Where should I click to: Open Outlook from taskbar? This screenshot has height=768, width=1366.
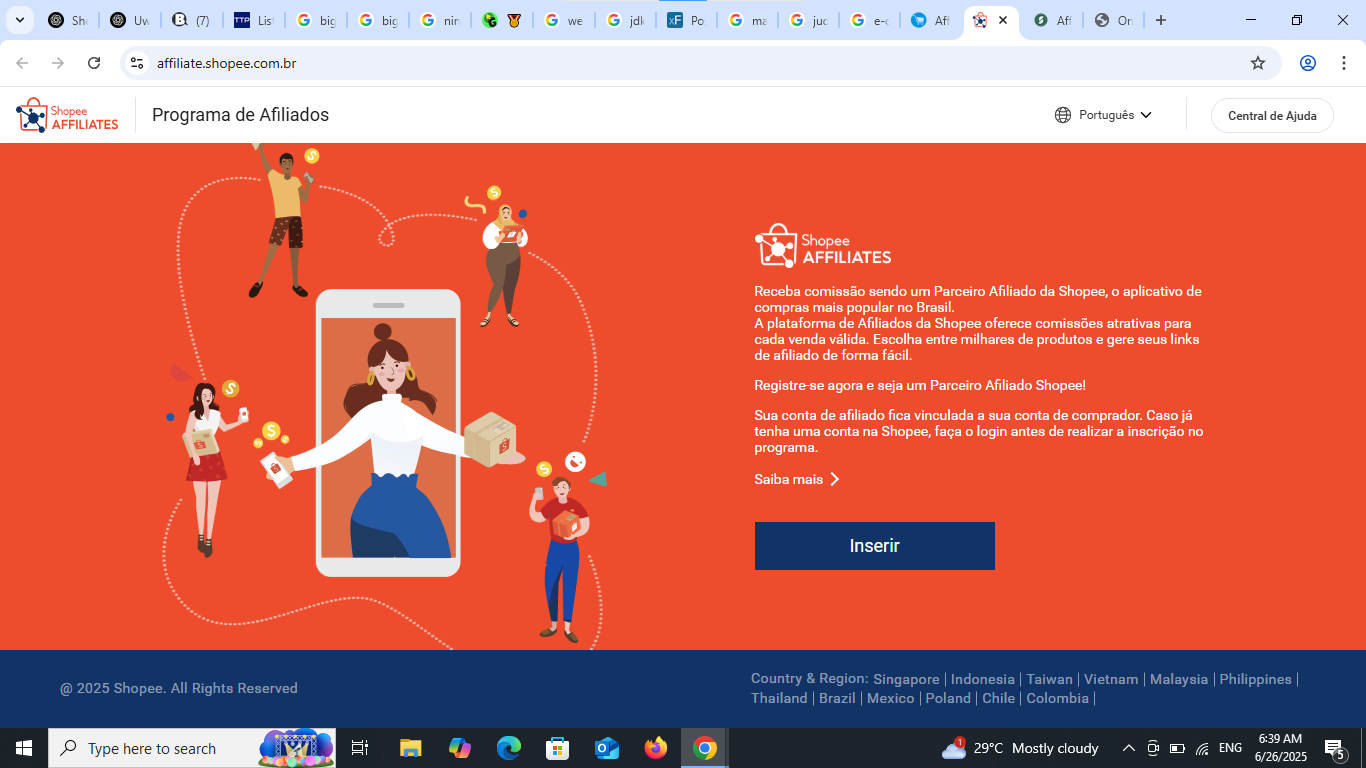pos(607,748)
